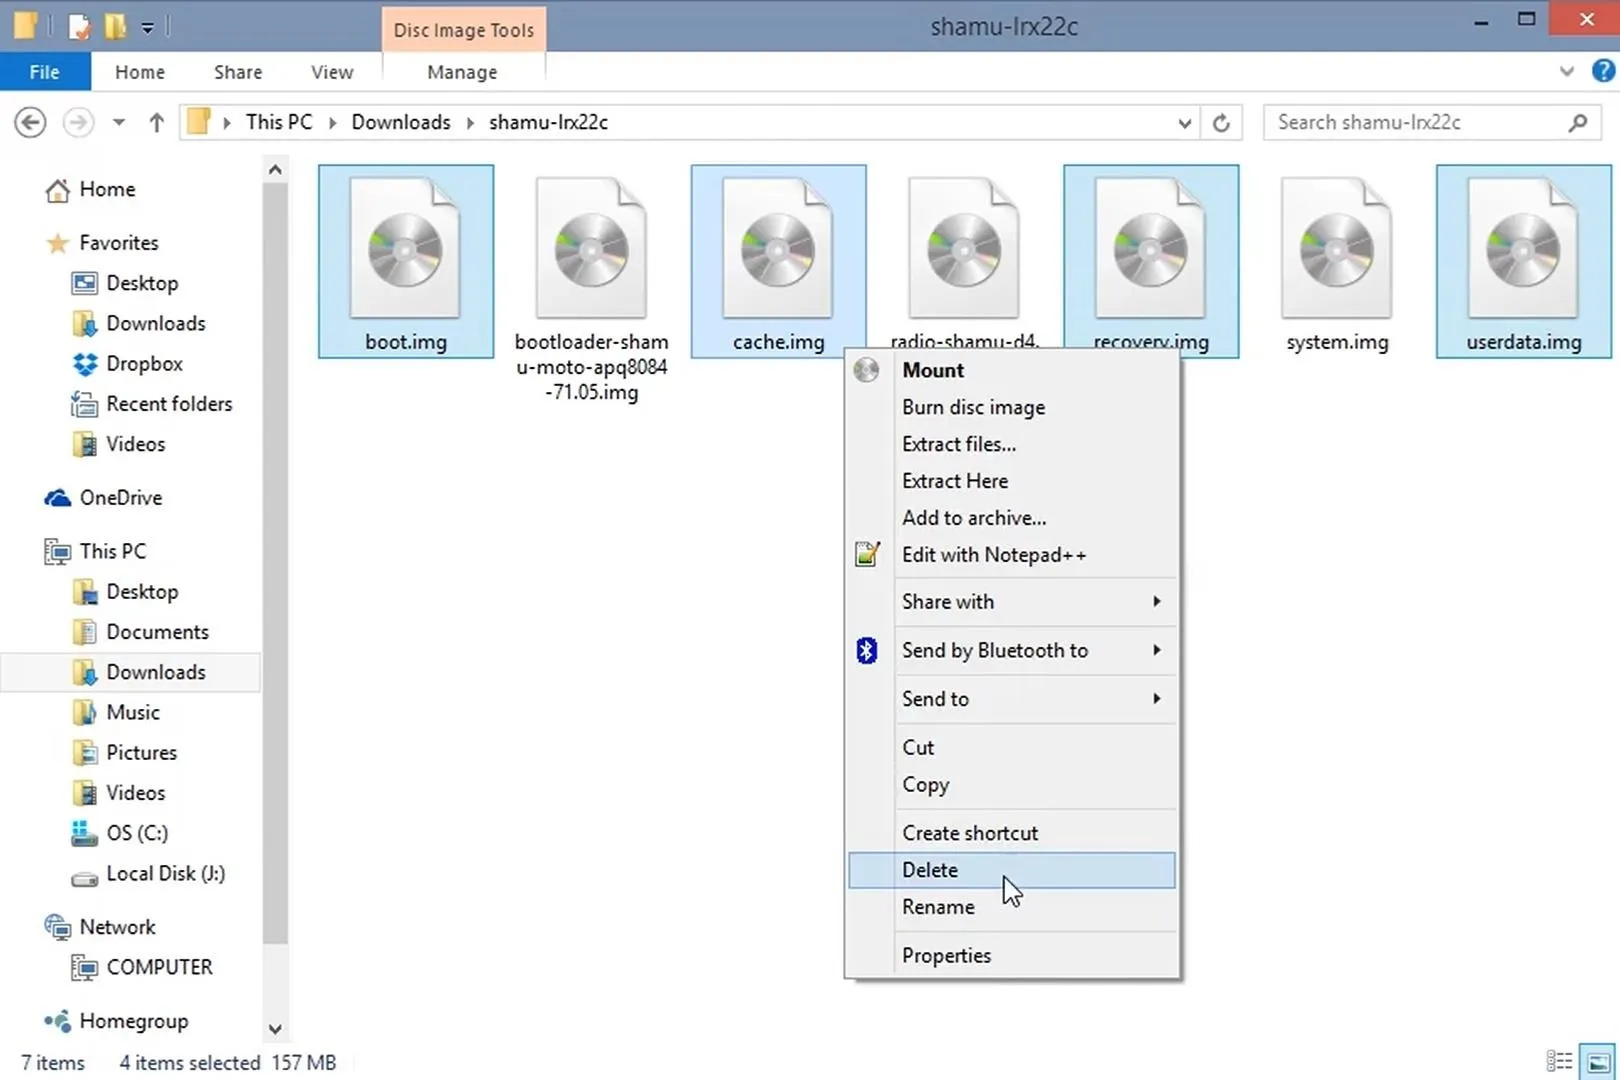This screenshot has height=1080, width=1620.
Task: Switch to large icons view in status bar
Action: coord(1598,1061)
